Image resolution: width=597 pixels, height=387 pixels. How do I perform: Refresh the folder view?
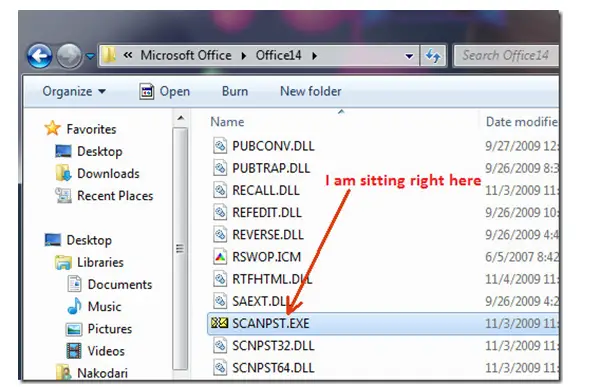click(x=433, y=56)
